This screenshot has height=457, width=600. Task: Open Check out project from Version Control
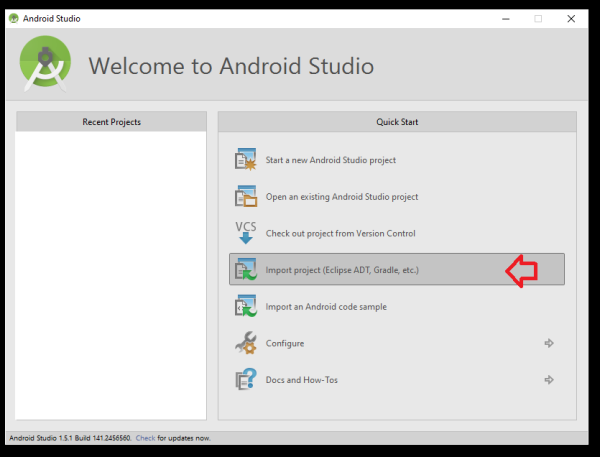(340, 233)
